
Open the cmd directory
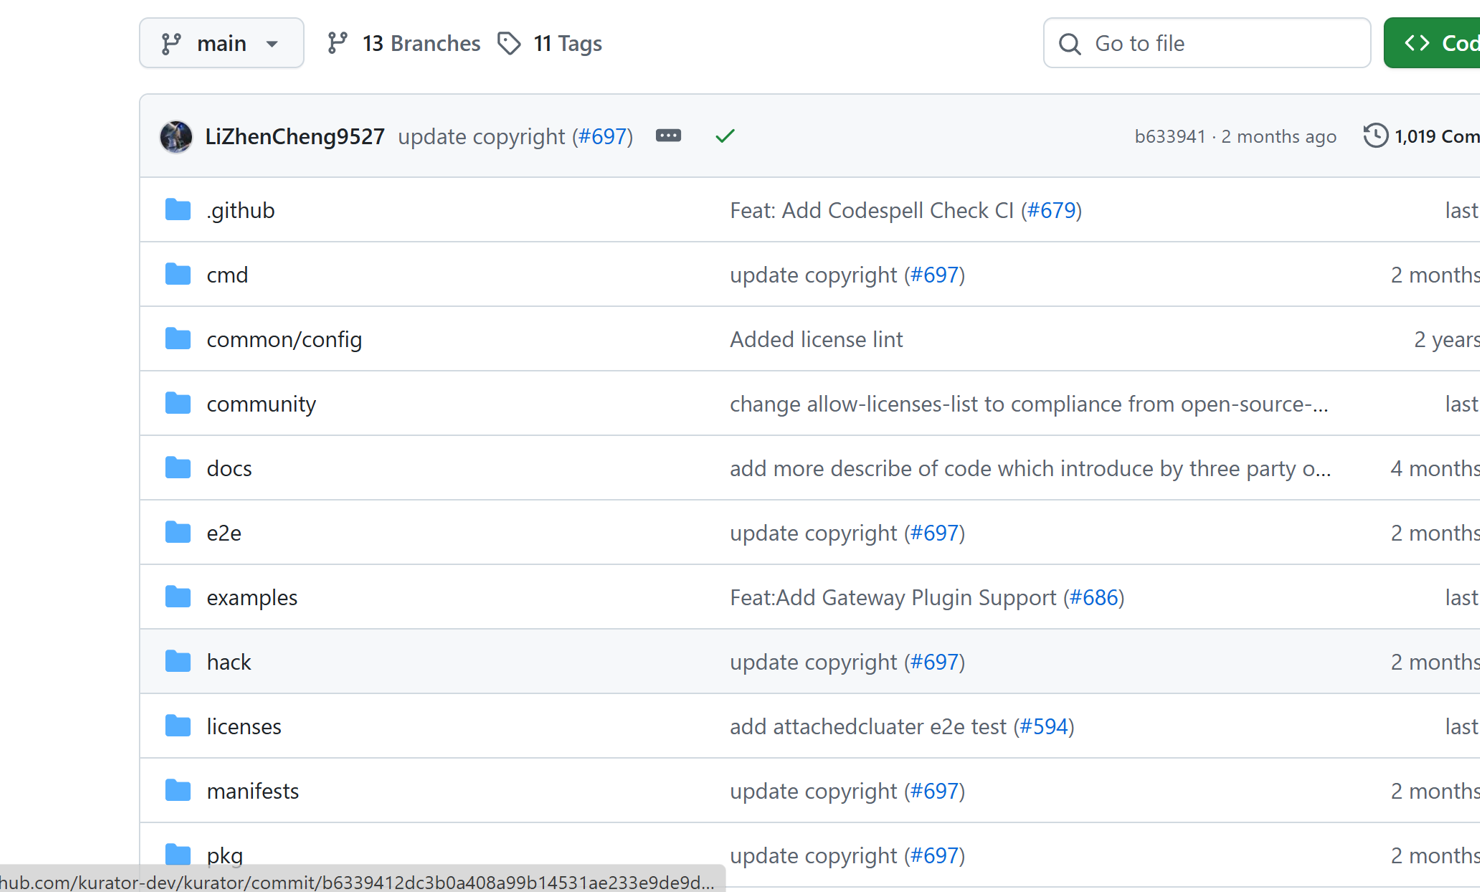(x=227, y=275)
